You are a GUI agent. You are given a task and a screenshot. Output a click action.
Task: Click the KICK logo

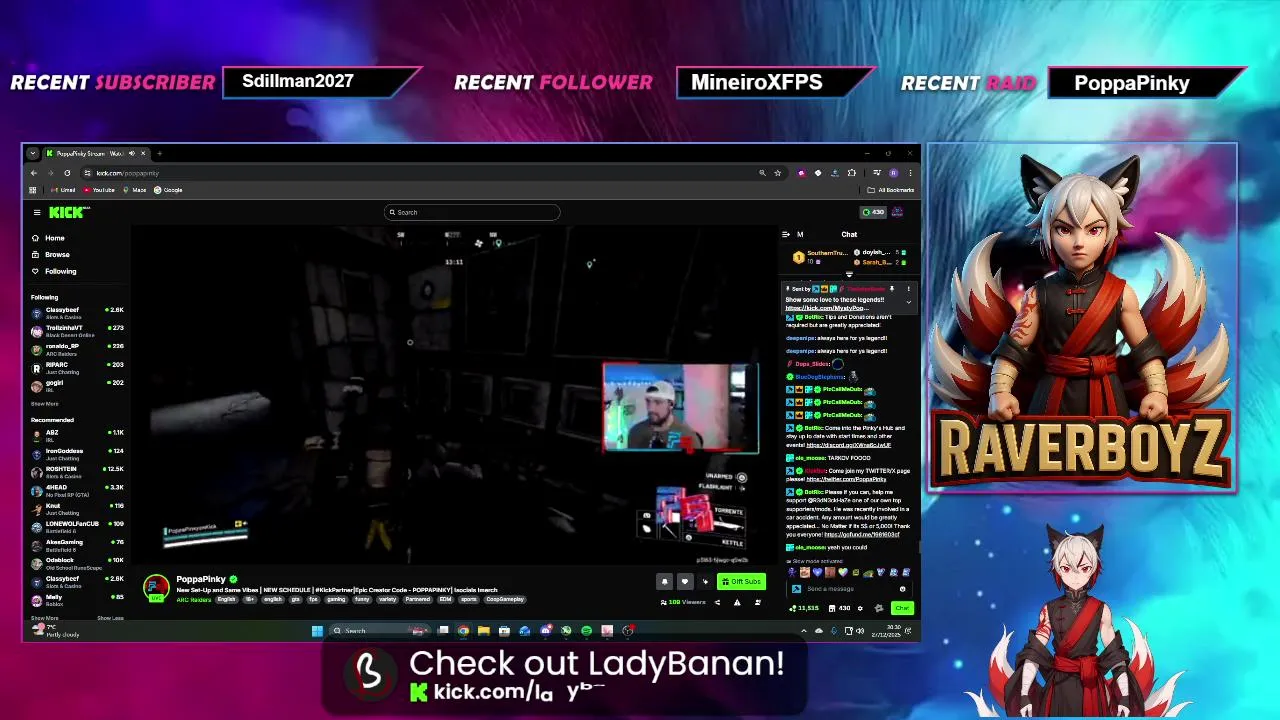pos(69,212)
